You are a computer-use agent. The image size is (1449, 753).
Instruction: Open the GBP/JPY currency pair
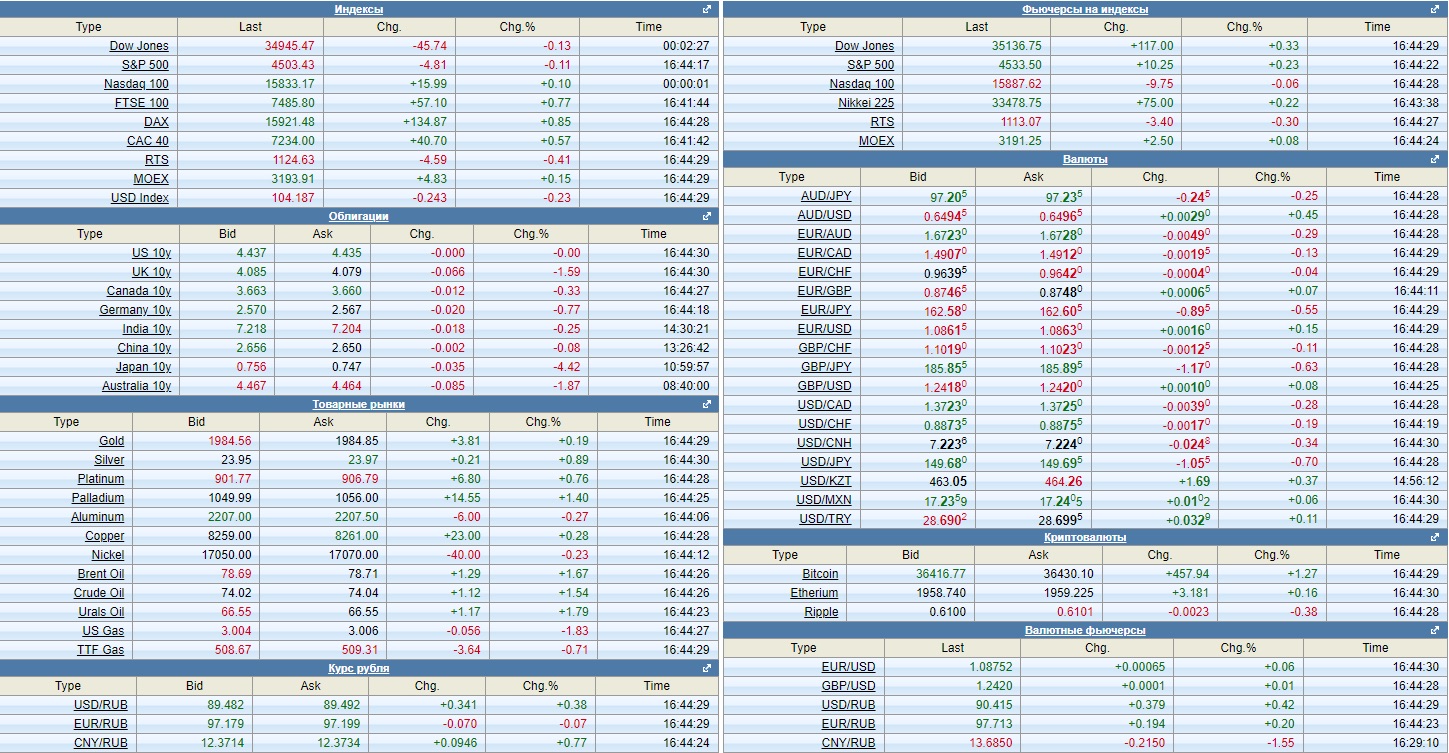[826, 367]
